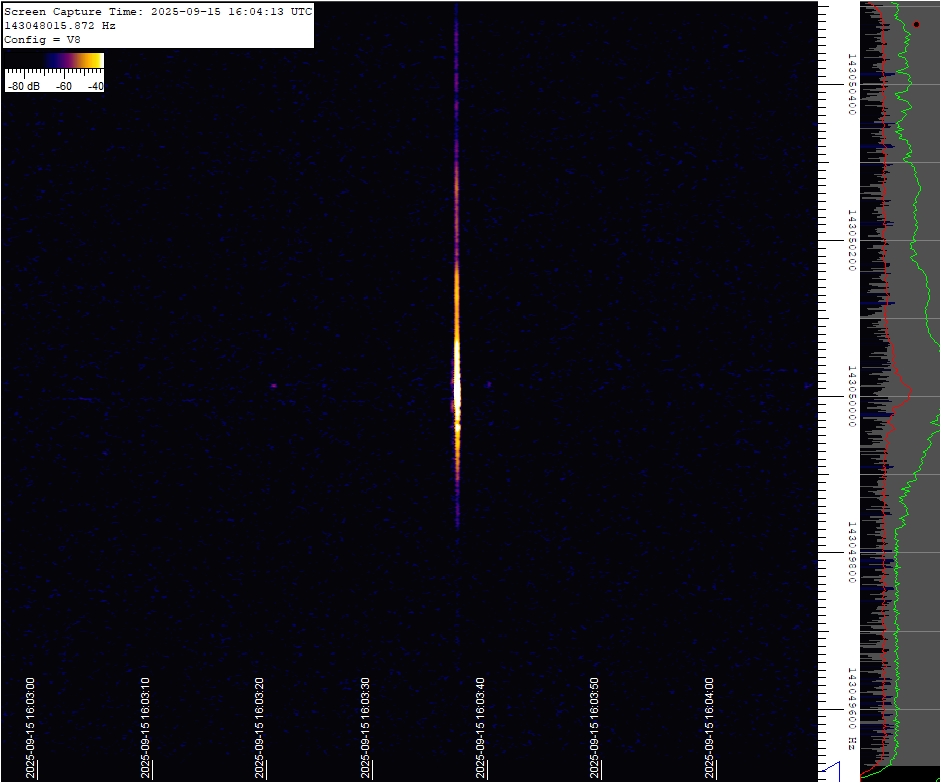The image size is (941, 783).
Task: Click the 143050000 frequency axis label
Action: pos(851,396)
